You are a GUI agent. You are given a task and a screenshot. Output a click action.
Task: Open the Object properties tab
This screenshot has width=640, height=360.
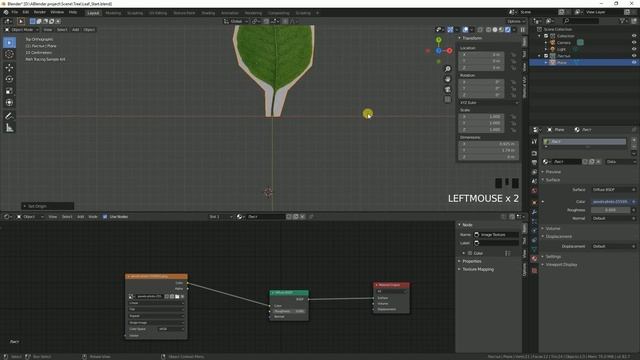(534, 202)
